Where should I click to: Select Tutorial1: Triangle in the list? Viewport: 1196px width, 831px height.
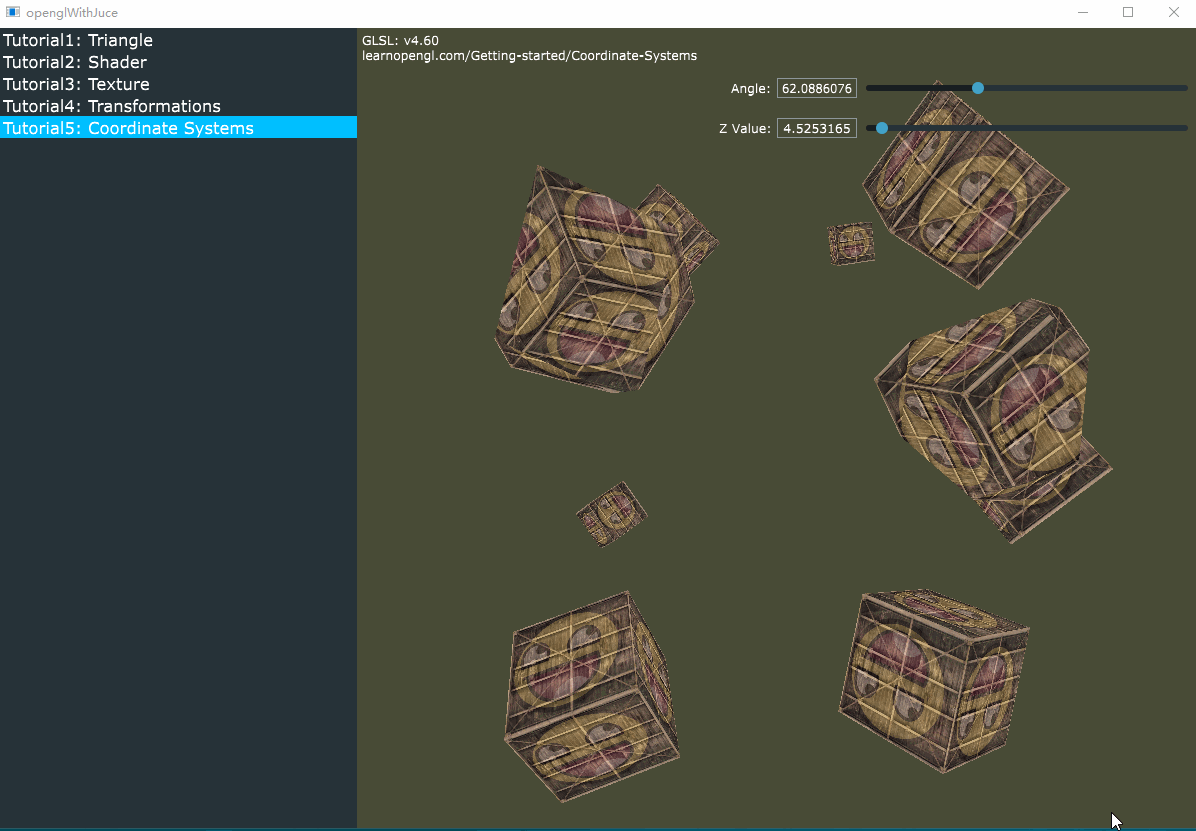point(178,40)
